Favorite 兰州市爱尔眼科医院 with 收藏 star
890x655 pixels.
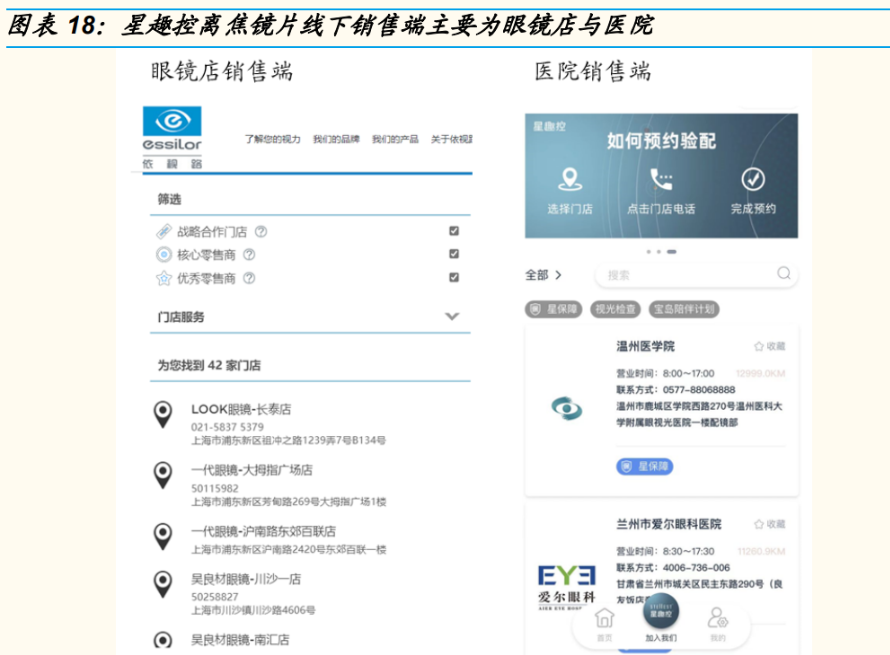pos(769,524)
